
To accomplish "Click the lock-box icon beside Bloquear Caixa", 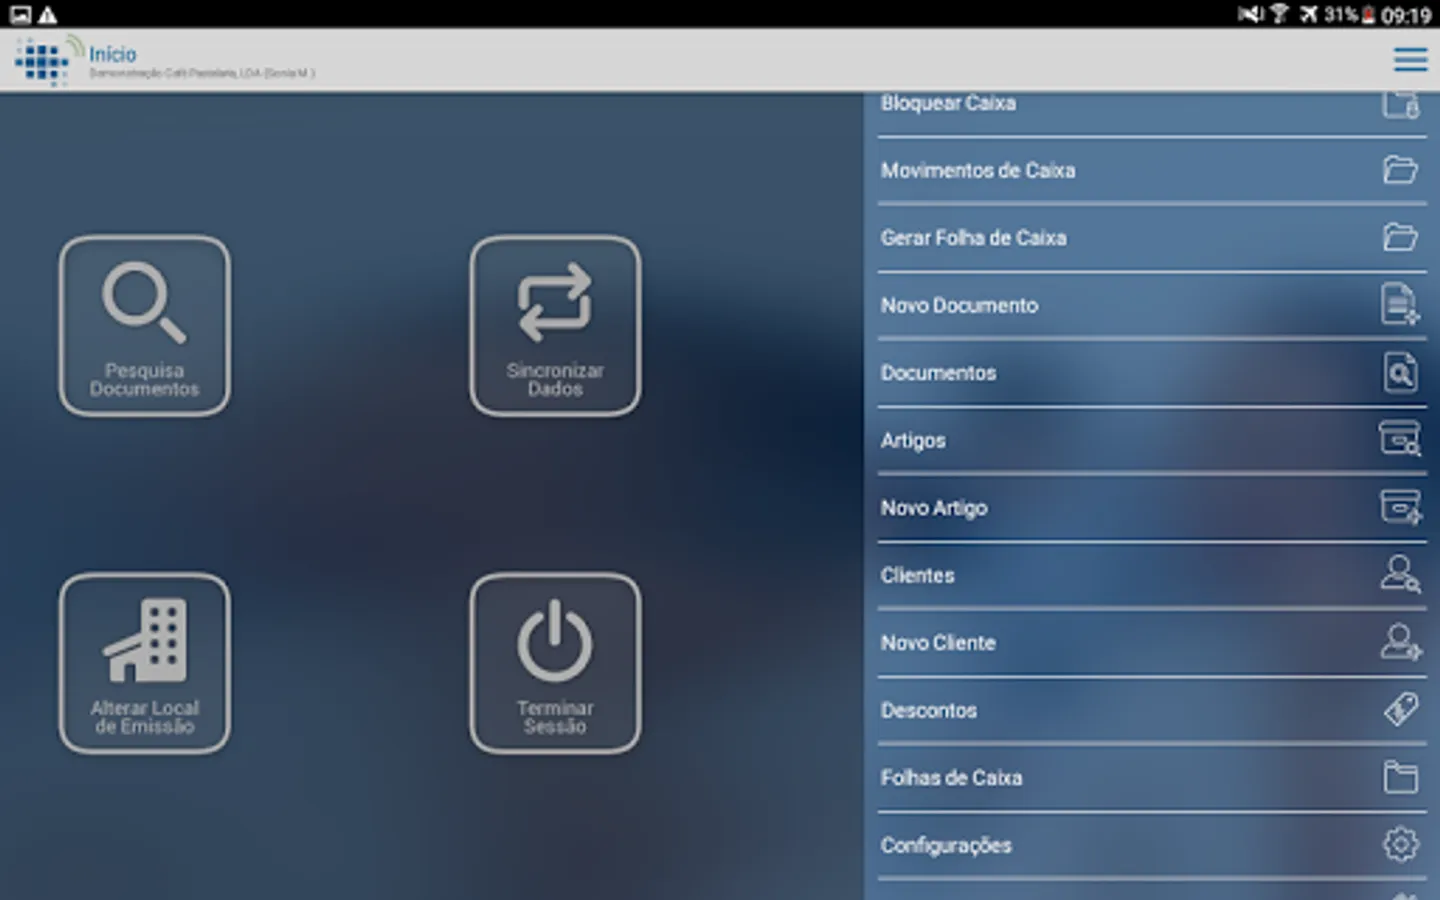I will 1401,105.
